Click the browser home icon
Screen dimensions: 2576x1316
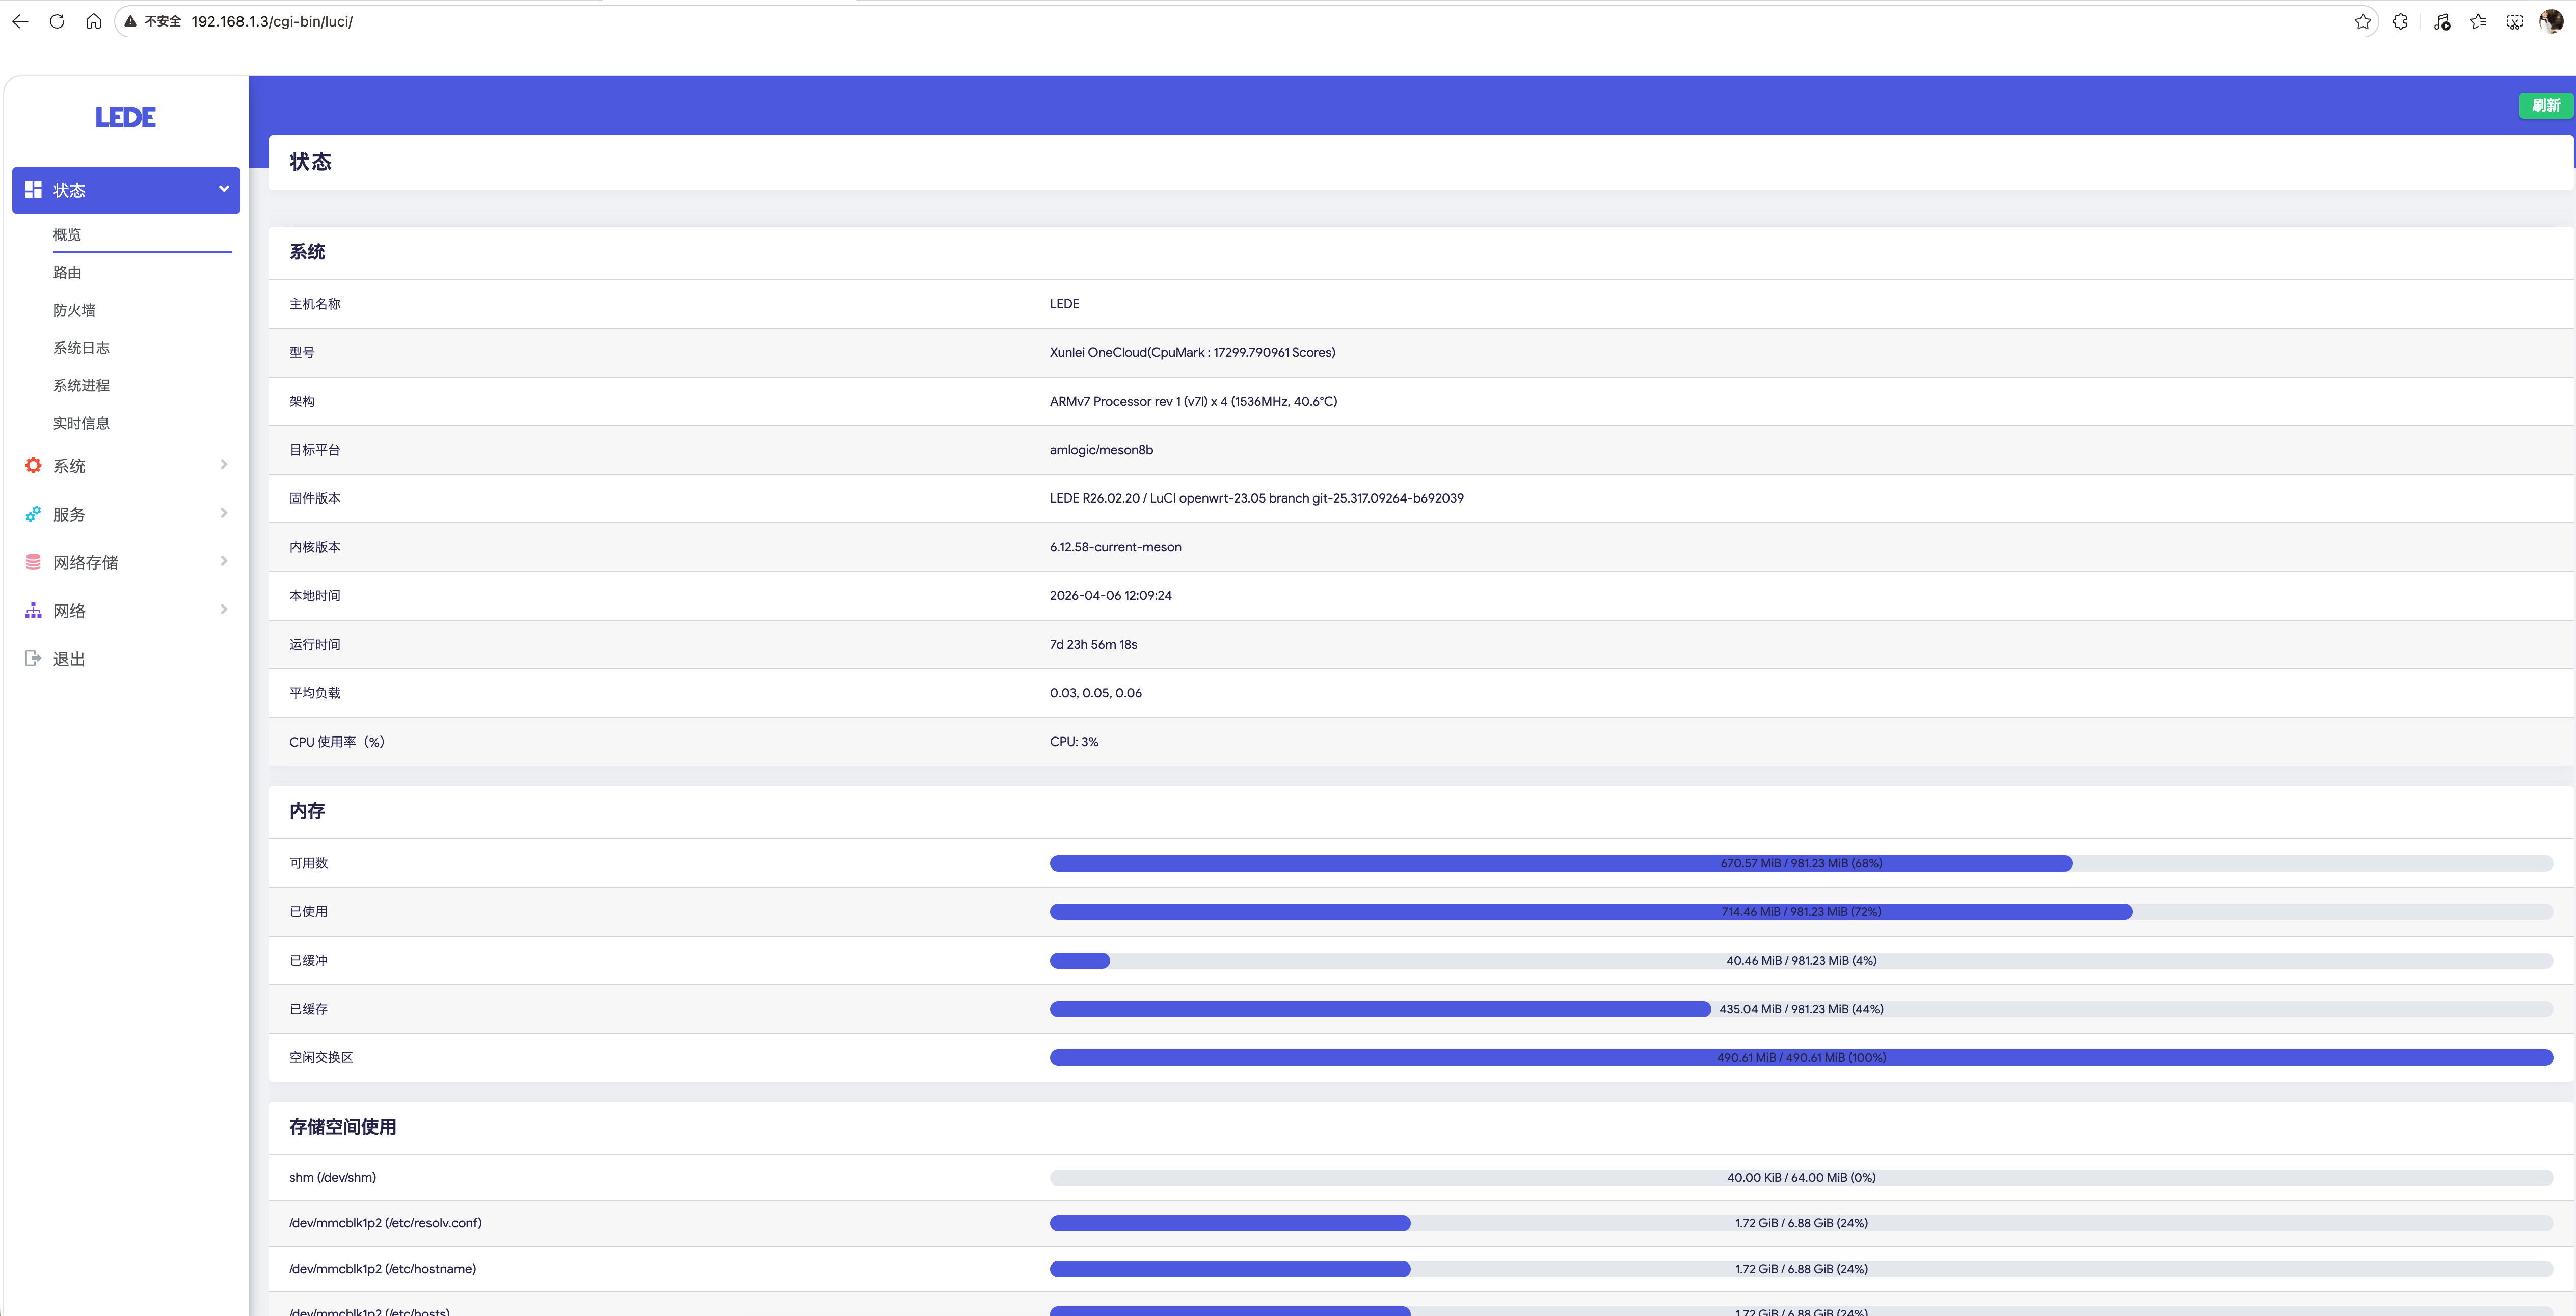coord(93,21)
